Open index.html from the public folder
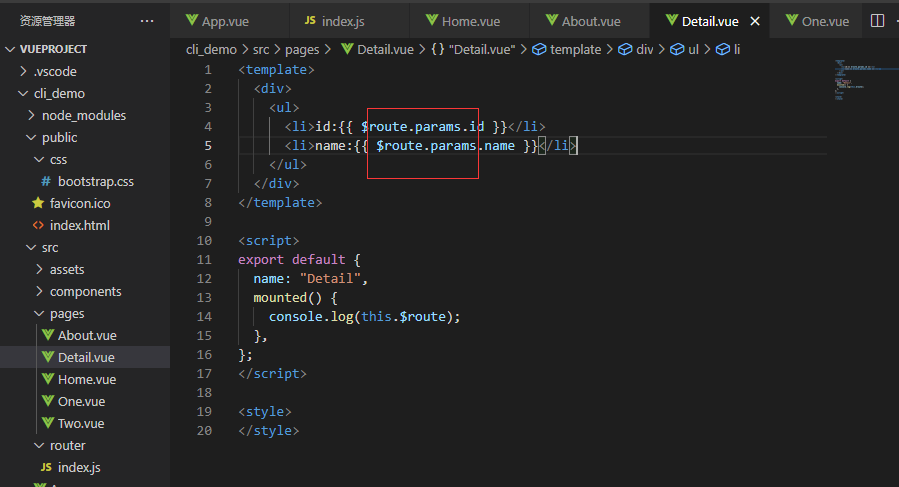This screenshot has width=899, height=487. tap(85, 225)
